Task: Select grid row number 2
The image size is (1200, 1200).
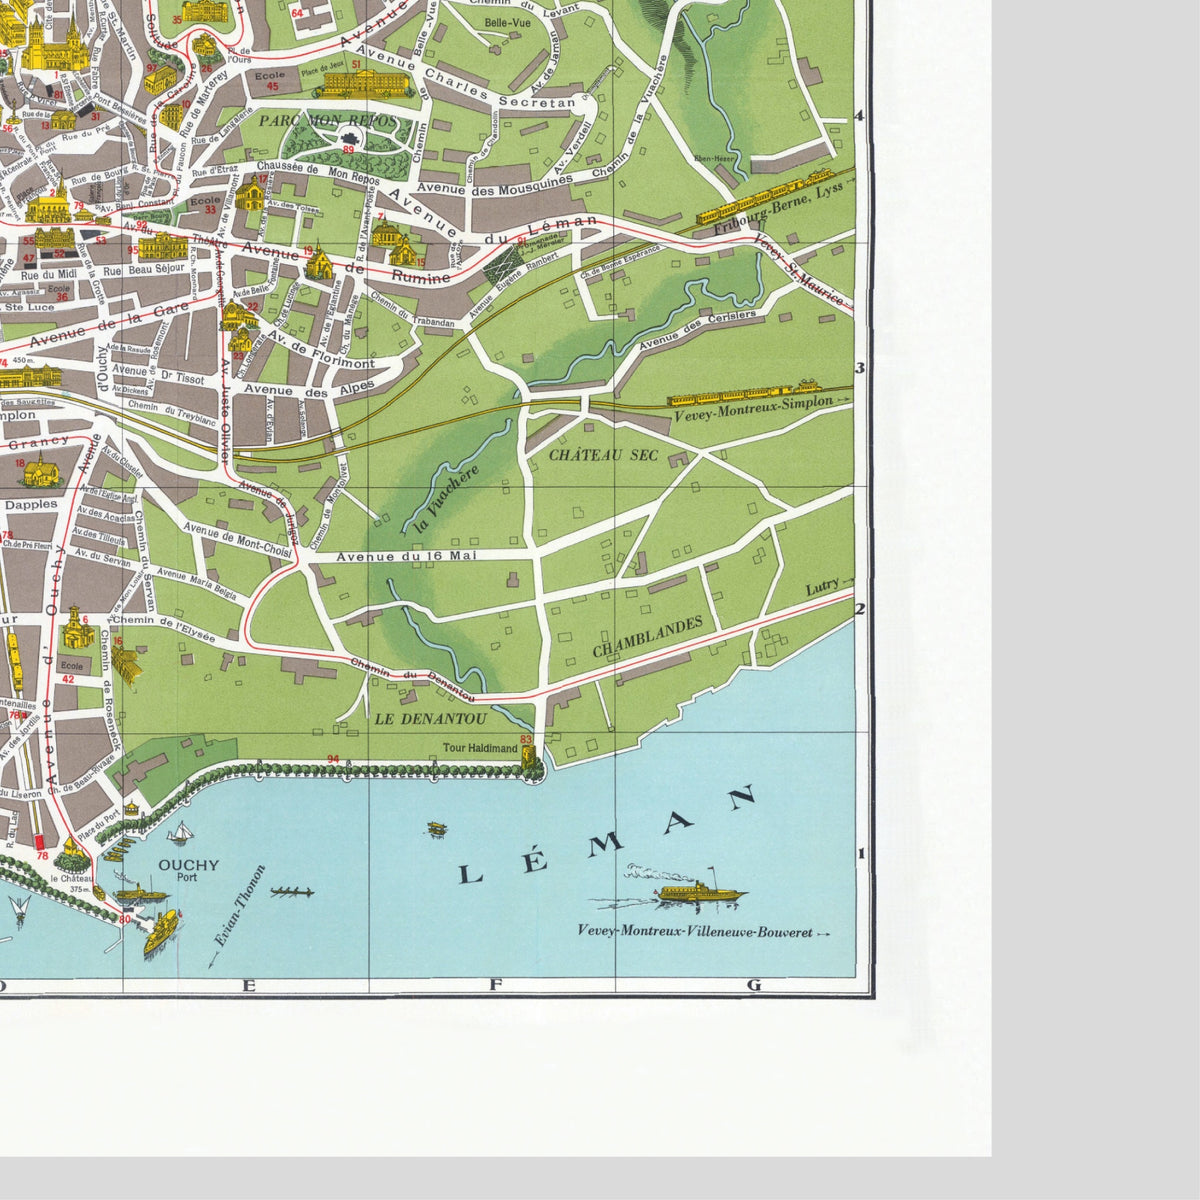Action: (861, 609)
